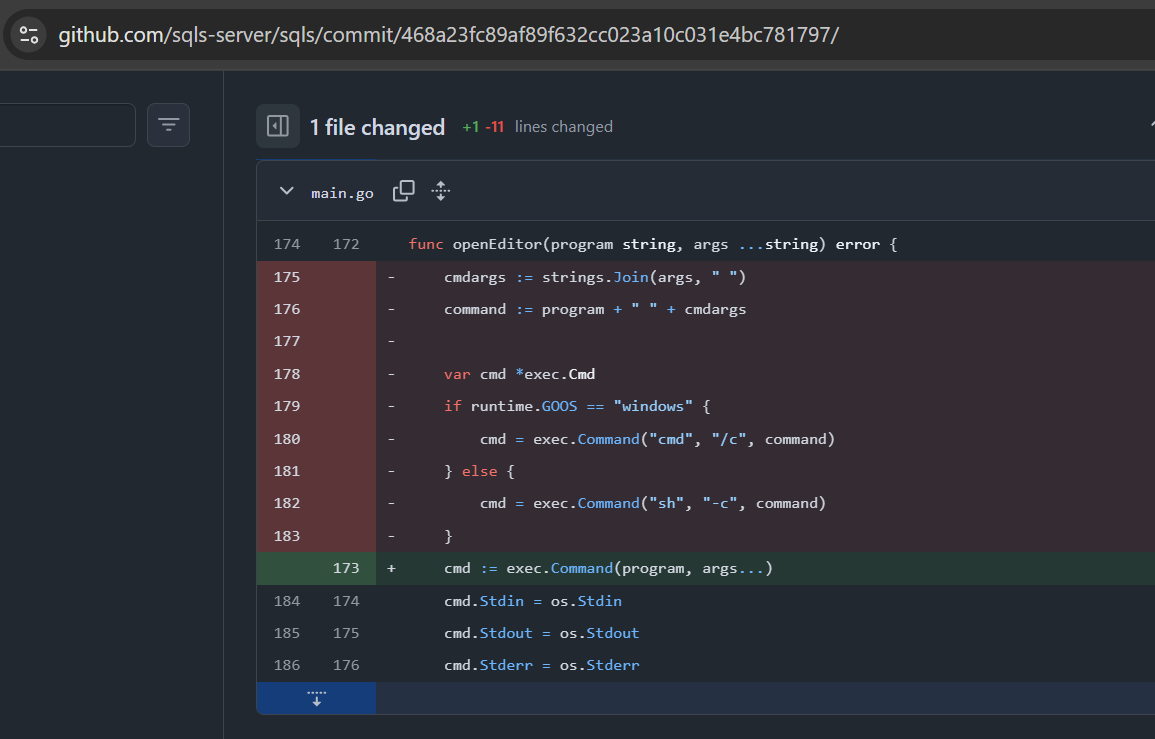Copy the main.go file path
Image resolution: width=1155 pixels, height=739 pixels.
(403, 189)
